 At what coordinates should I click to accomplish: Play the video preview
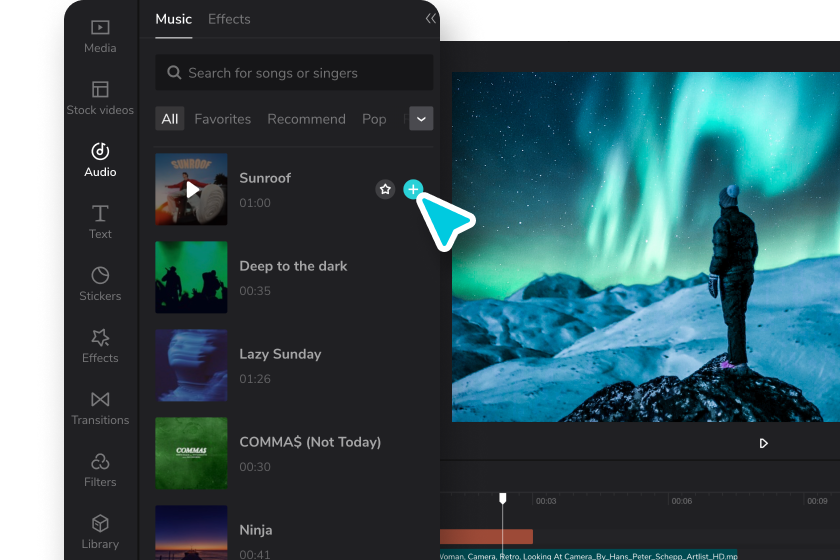763,443
